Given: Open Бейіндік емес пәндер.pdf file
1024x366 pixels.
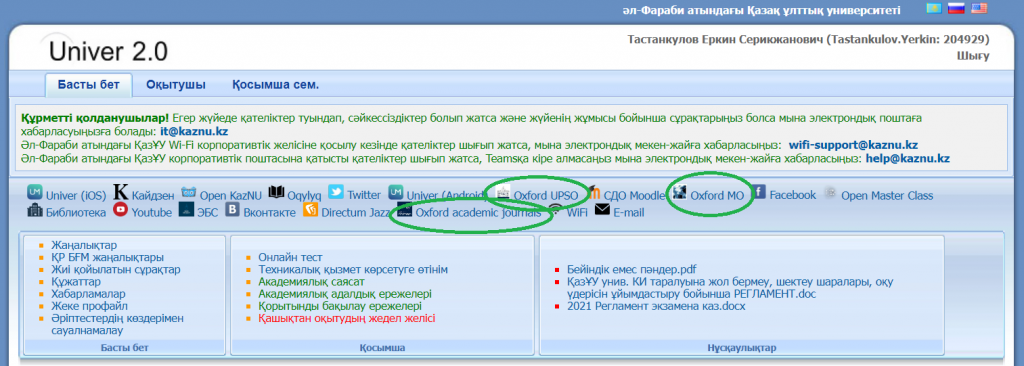Looking at the screenshot, I should (x=632, y=269).
